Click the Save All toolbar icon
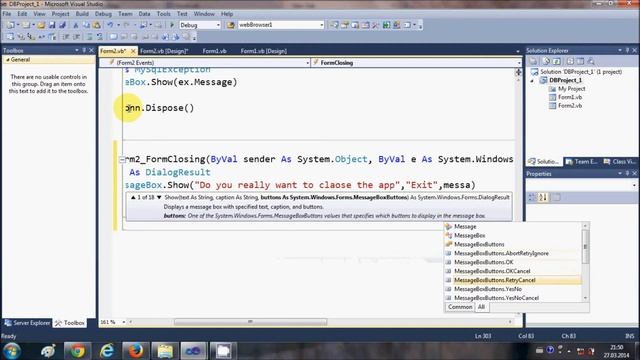640x360 pixels. (62, 25)
